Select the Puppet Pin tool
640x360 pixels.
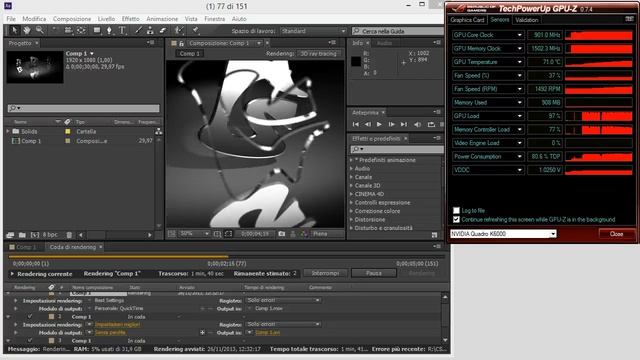(196, 30)
